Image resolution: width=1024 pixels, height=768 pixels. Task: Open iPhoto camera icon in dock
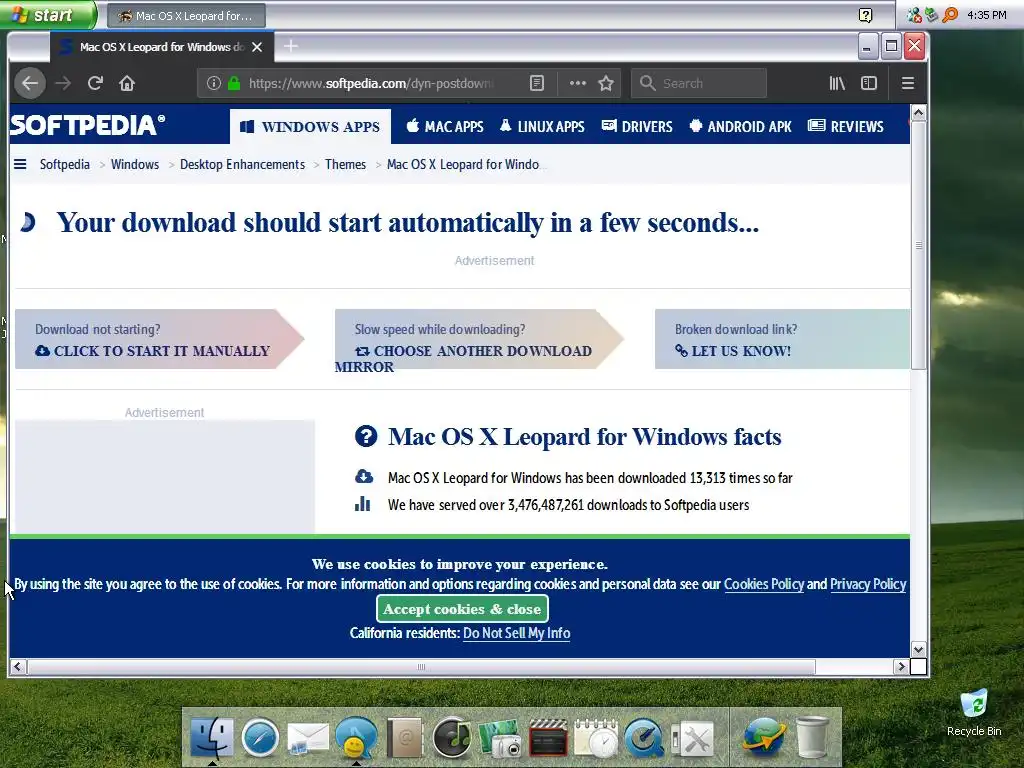(500, 738)
